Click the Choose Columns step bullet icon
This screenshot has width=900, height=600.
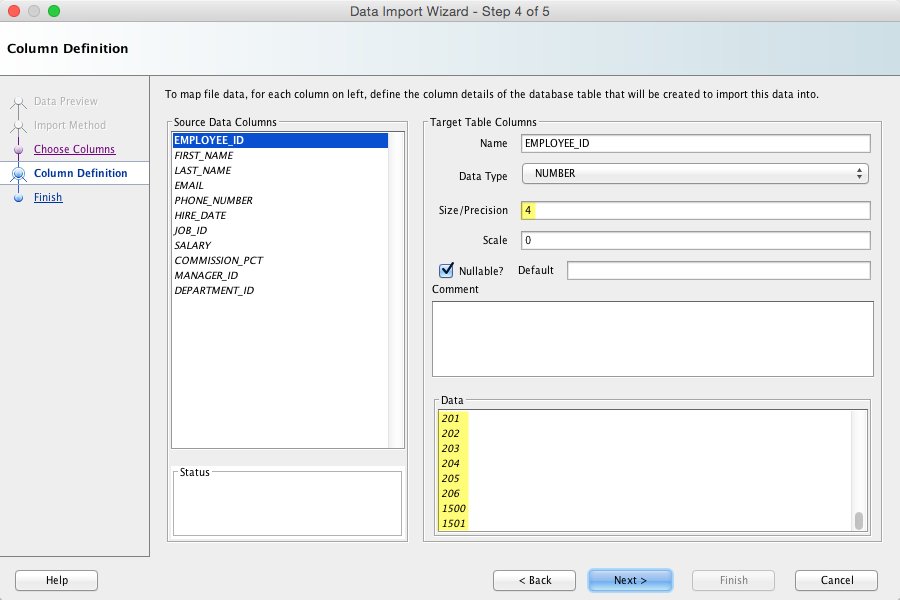point(18,150)
